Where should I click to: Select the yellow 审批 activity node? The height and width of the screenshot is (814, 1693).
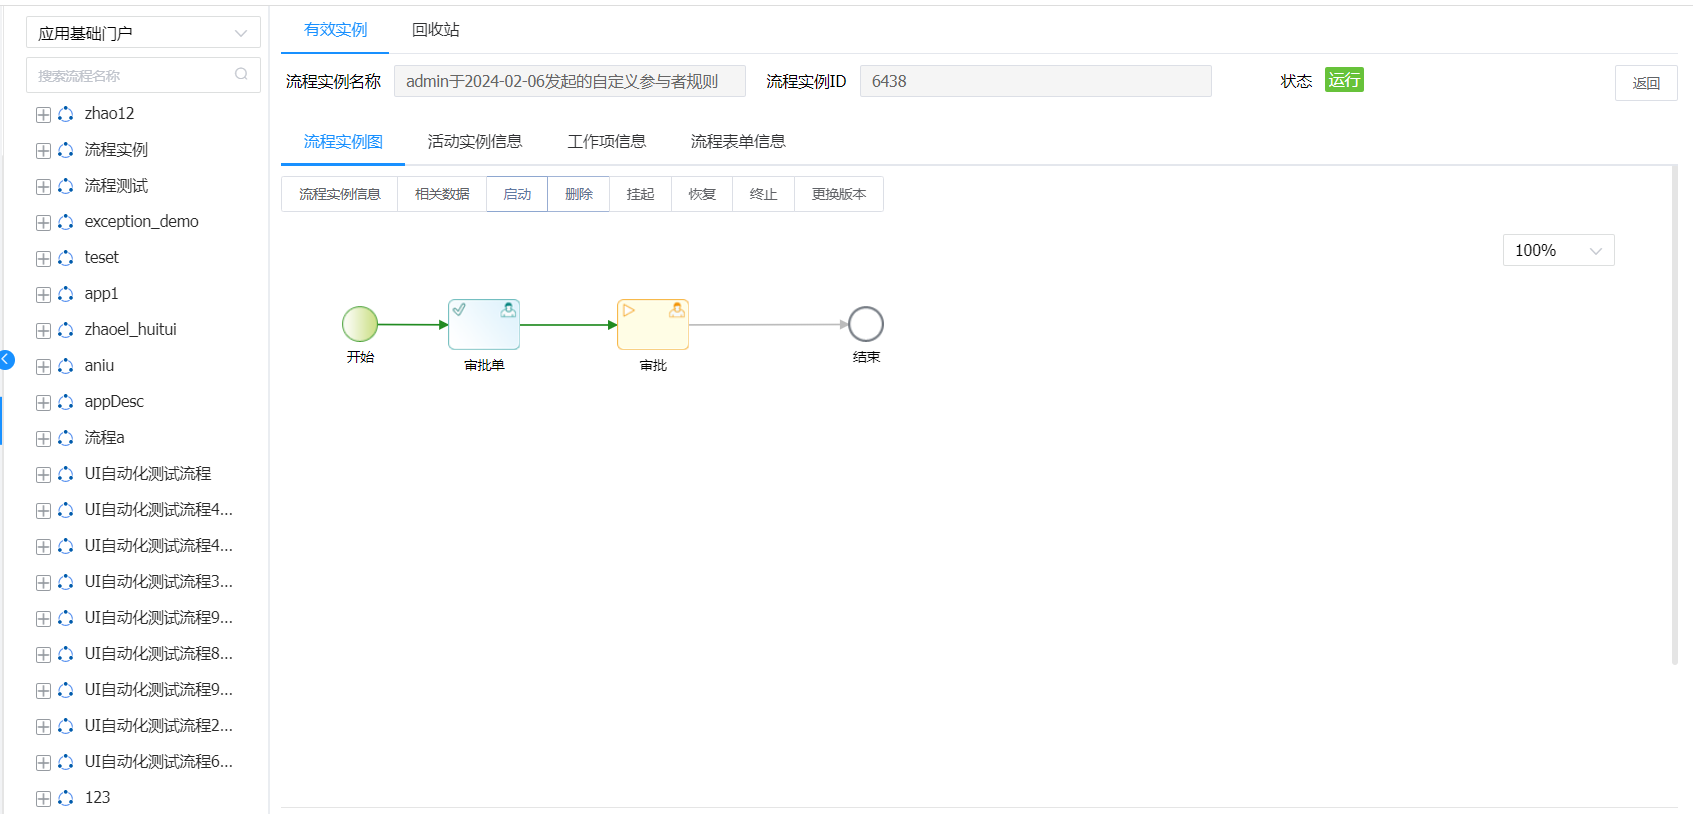653,325
